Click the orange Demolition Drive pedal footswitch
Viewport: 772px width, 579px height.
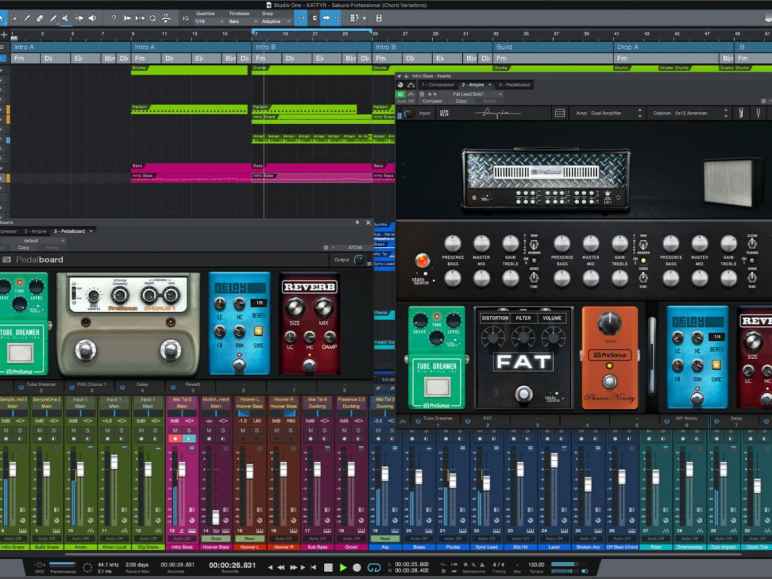[609, 381]
